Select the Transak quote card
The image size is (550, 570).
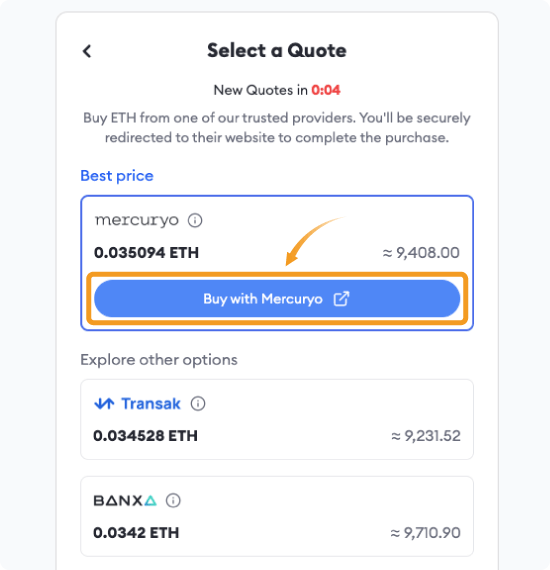click(277, 420)
